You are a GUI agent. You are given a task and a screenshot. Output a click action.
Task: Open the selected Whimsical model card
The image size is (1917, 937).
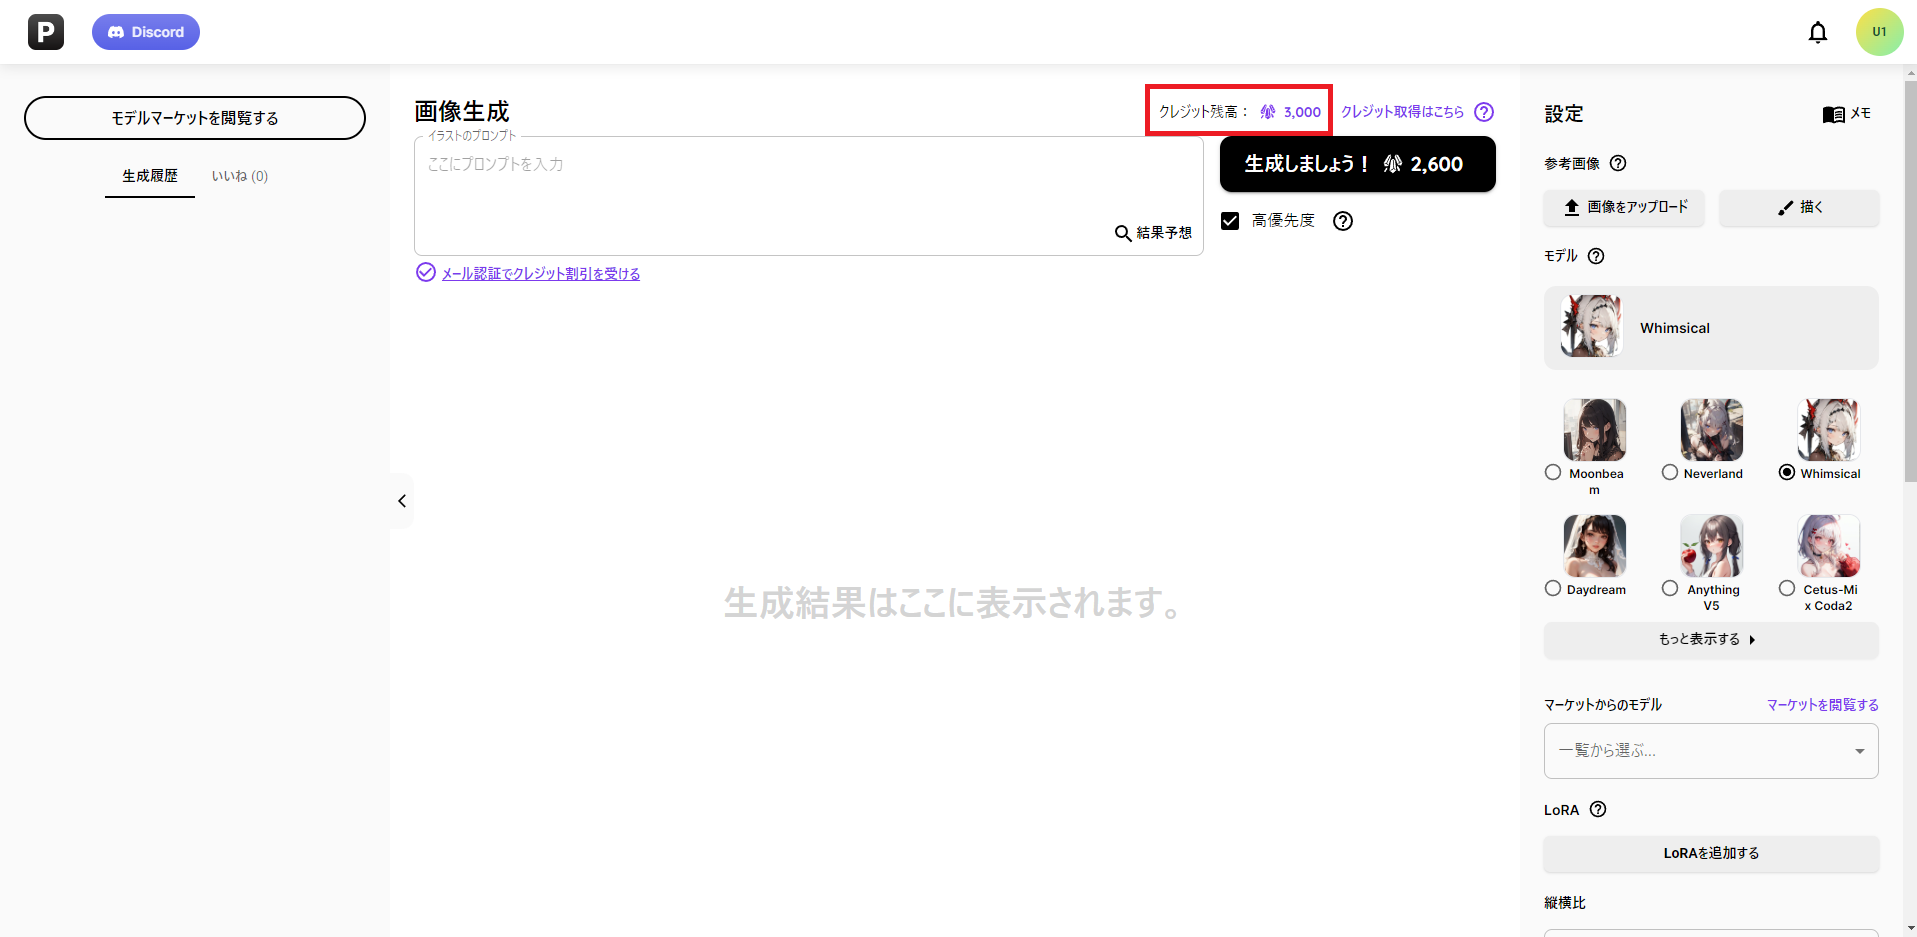1711,328
